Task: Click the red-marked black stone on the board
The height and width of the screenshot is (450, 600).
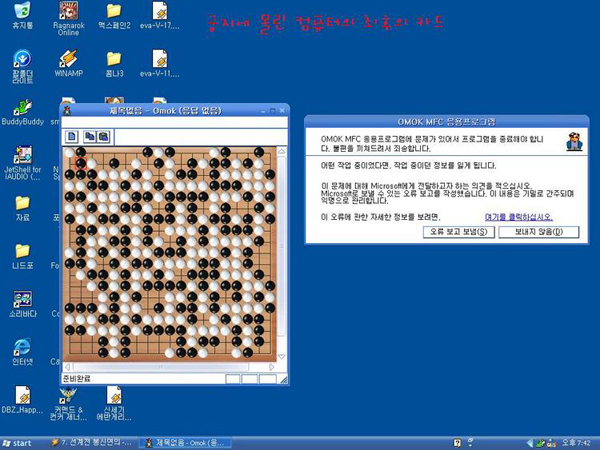Action: pyautogui.click(x=81, y=163)
